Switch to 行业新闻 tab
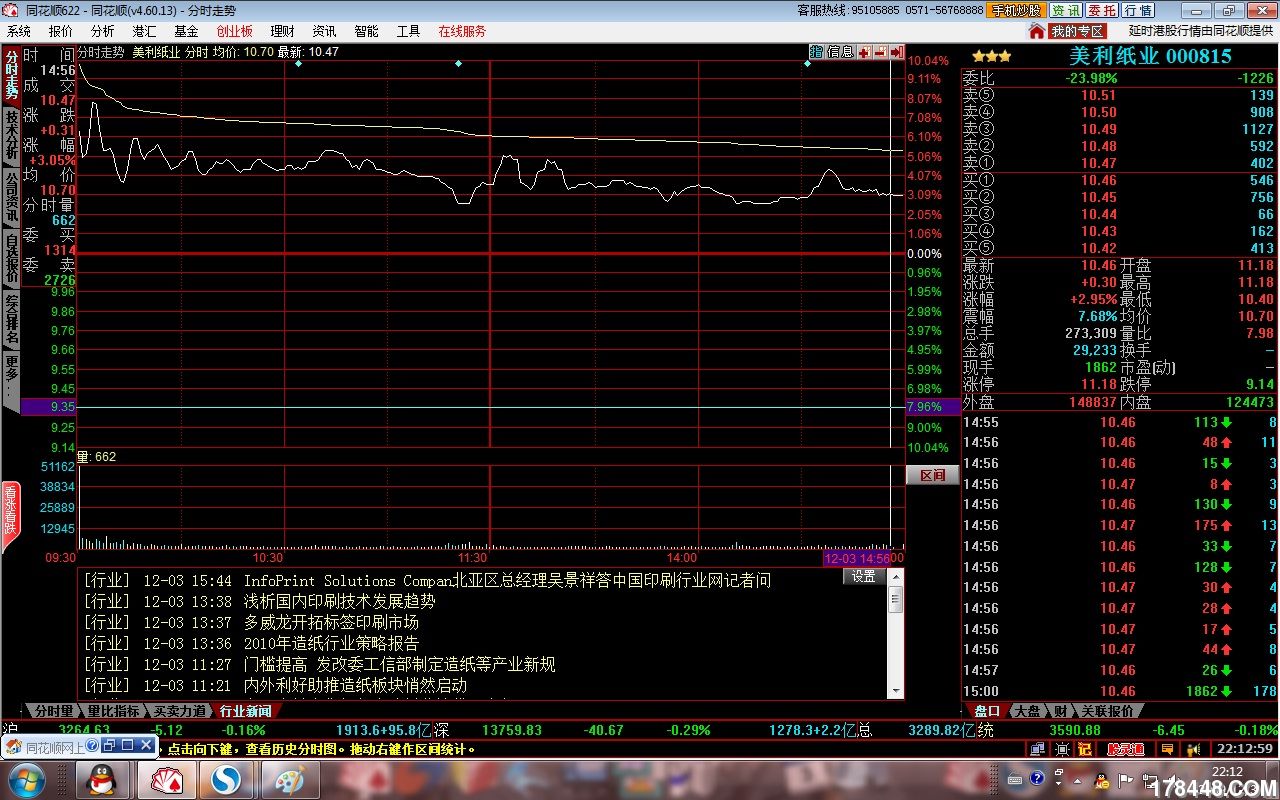The height and width of the screenshot is (800, 1280). coord(245,711)
